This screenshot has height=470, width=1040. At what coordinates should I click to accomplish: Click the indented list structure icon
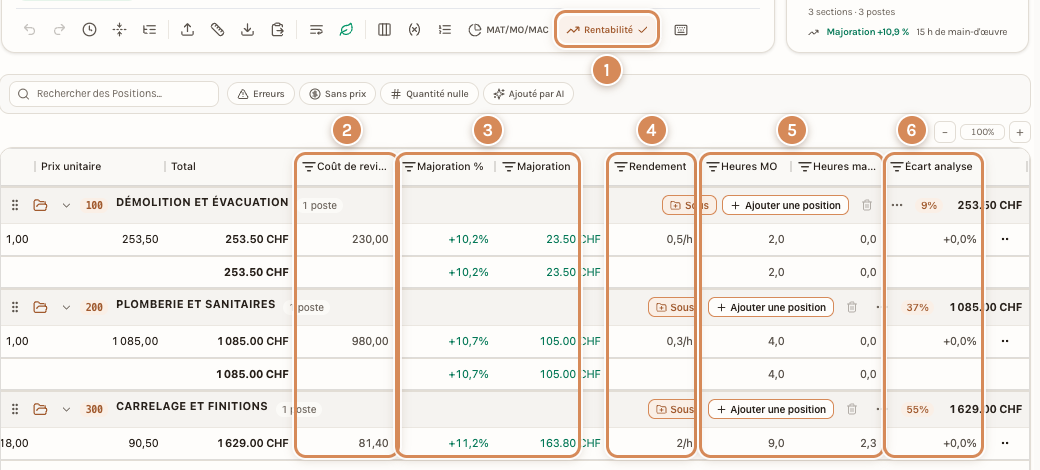click(150, 30)
